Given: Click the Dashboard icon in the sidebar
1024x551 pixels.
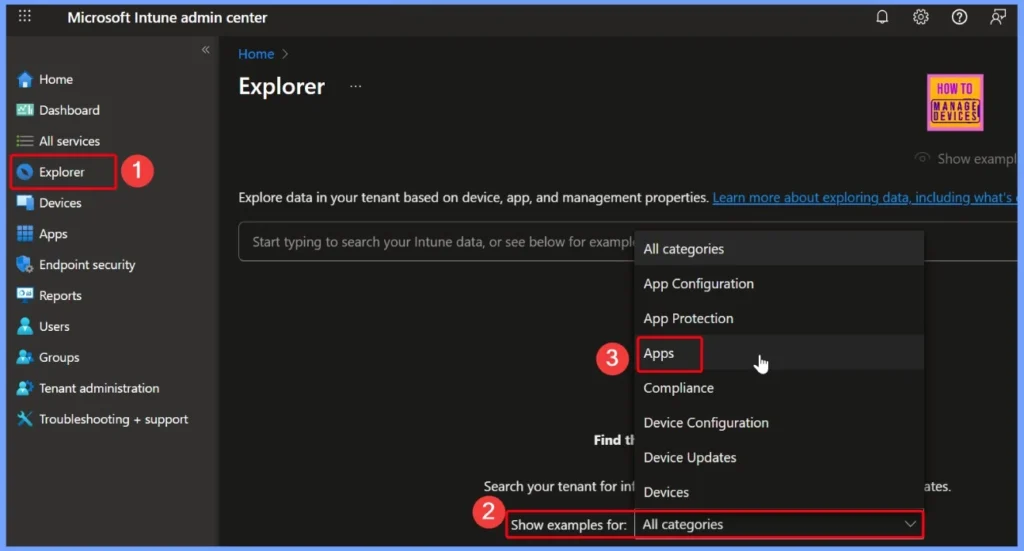Looking at the screenshot, I should pos(25,110).
